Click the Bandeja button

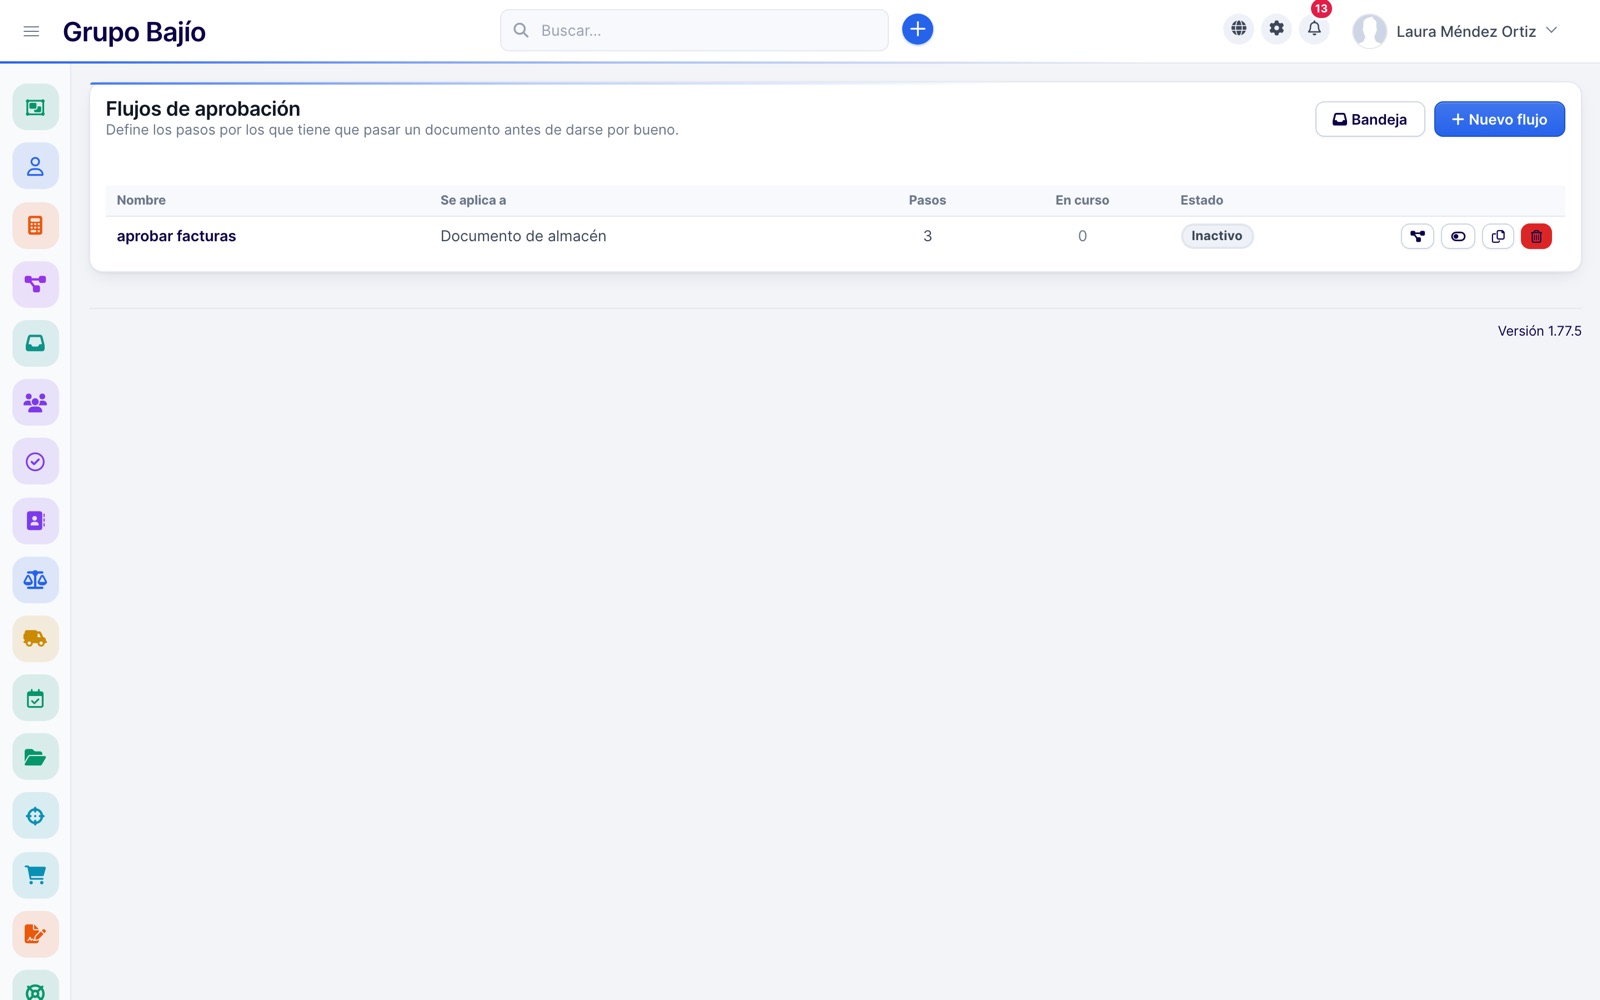(x=1369, y=119)
